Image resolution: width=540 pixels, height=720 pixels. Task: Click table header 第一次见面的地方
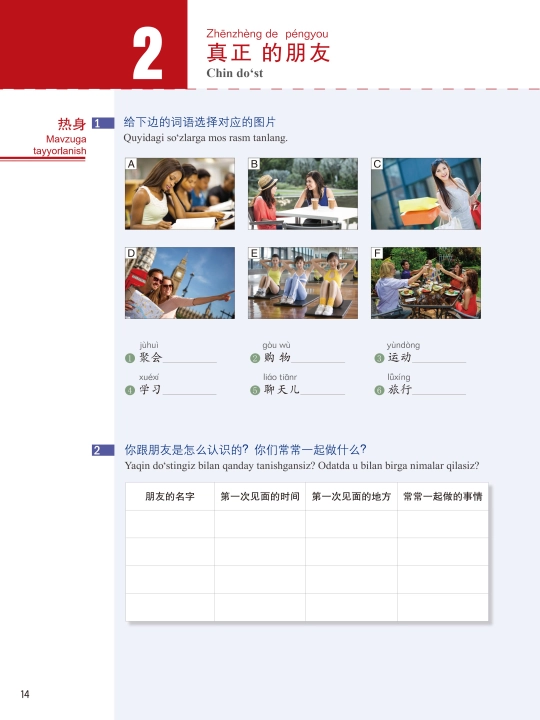point(351,496)
